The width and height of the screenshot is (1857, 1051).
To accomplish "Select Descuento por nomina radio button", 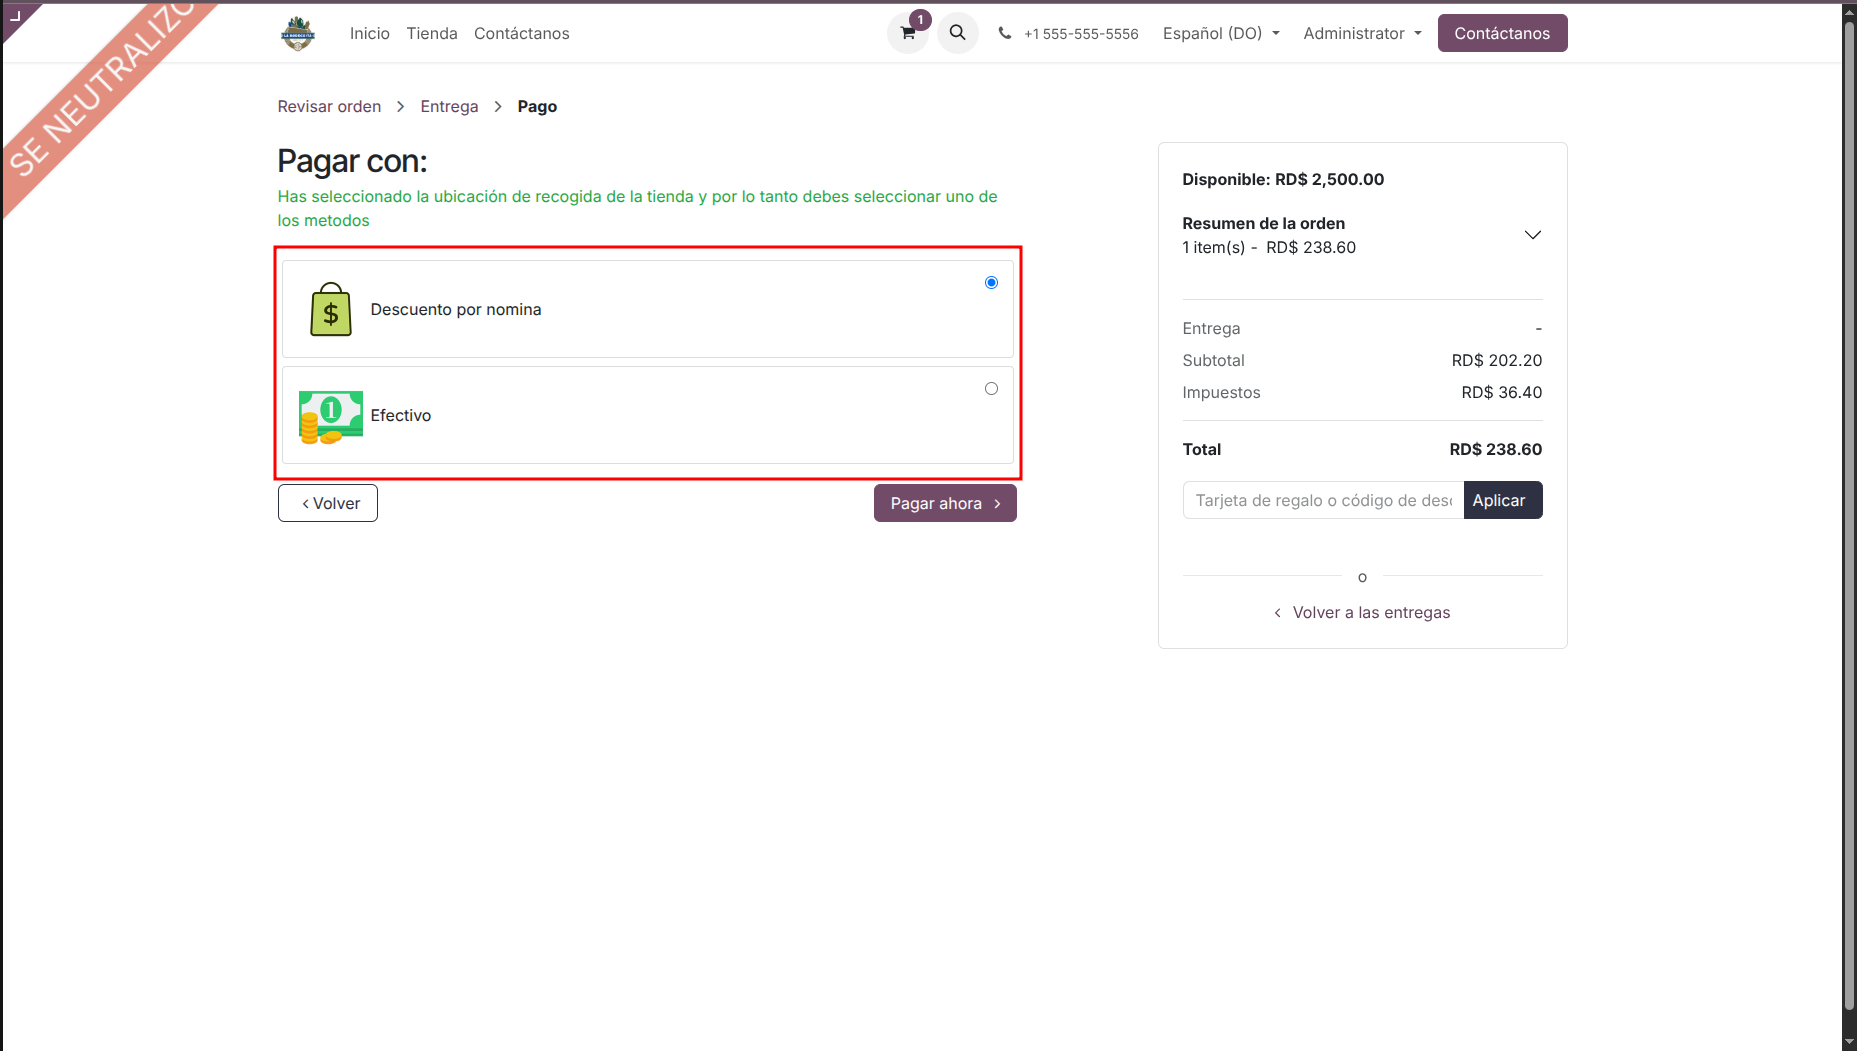I will coord(991,283).
